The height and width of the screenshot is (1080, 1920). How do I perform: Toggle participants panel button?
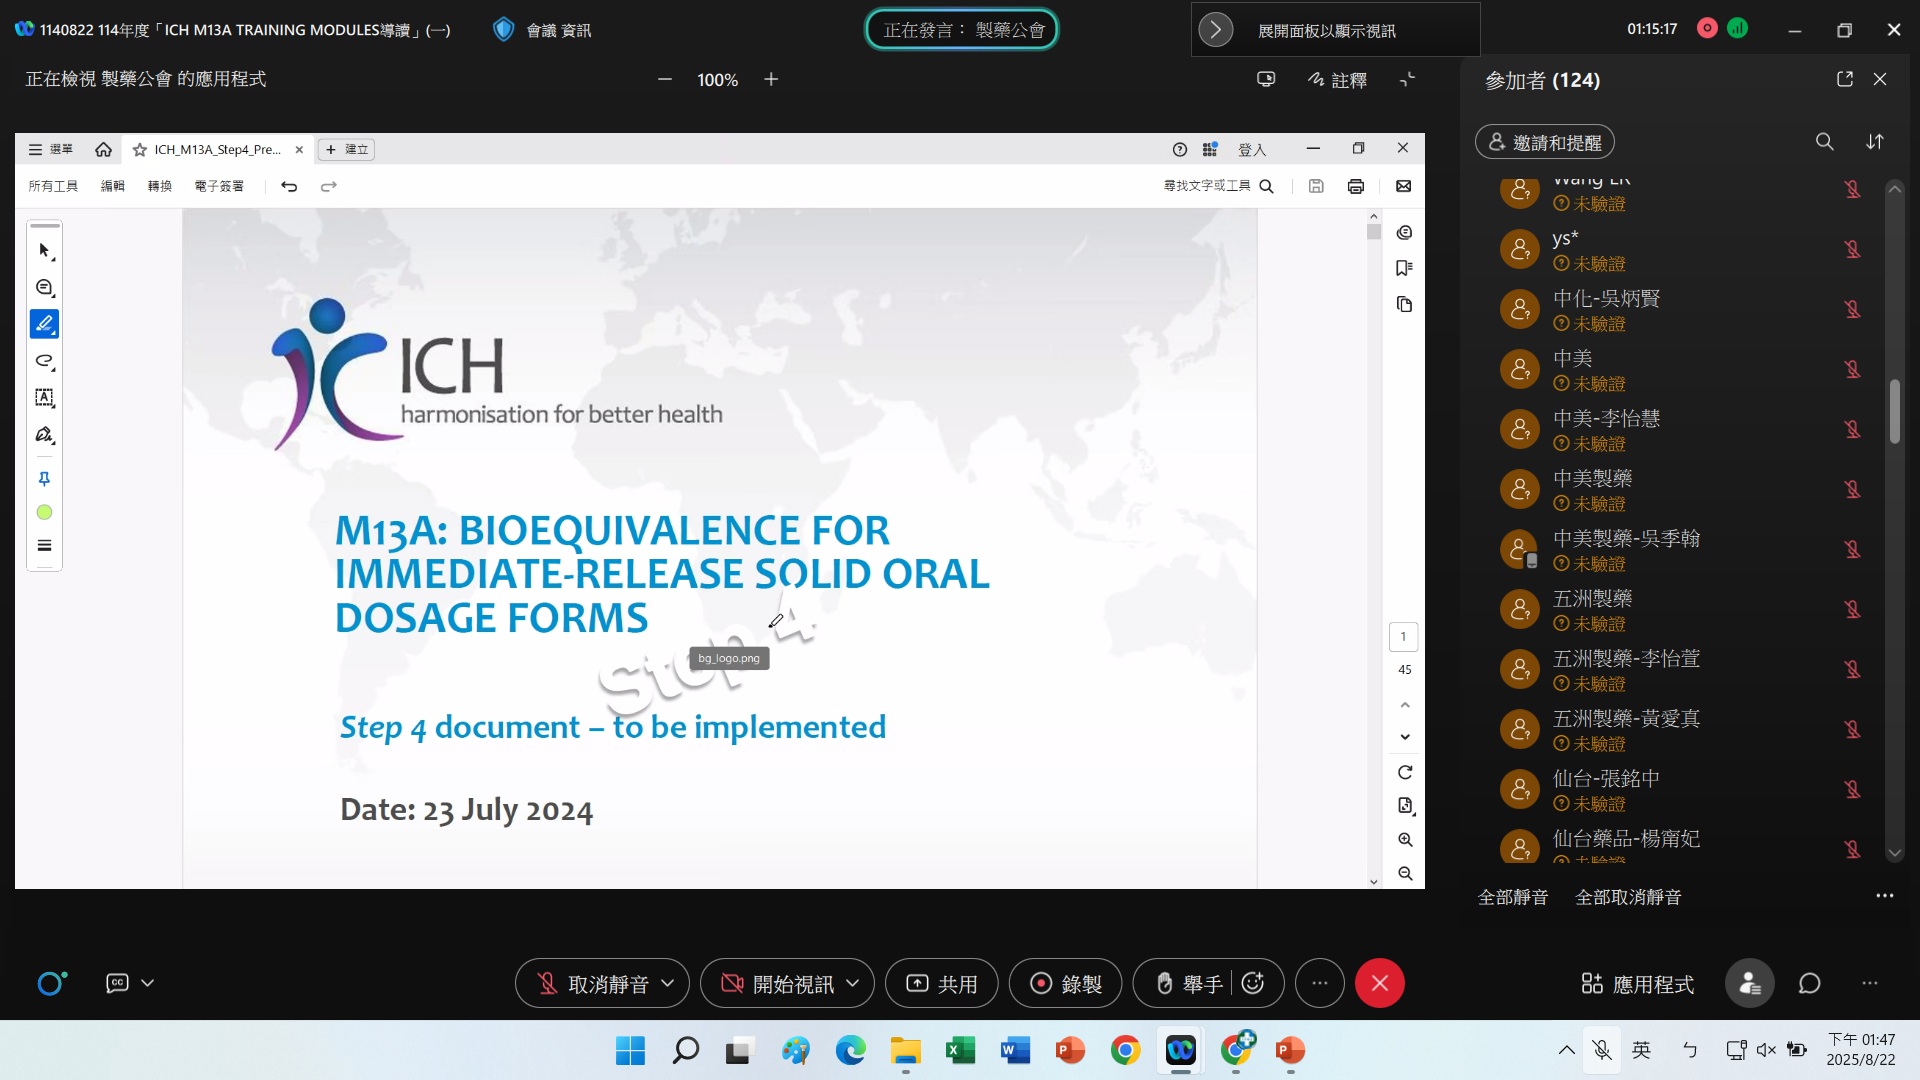pos(1749,984)
